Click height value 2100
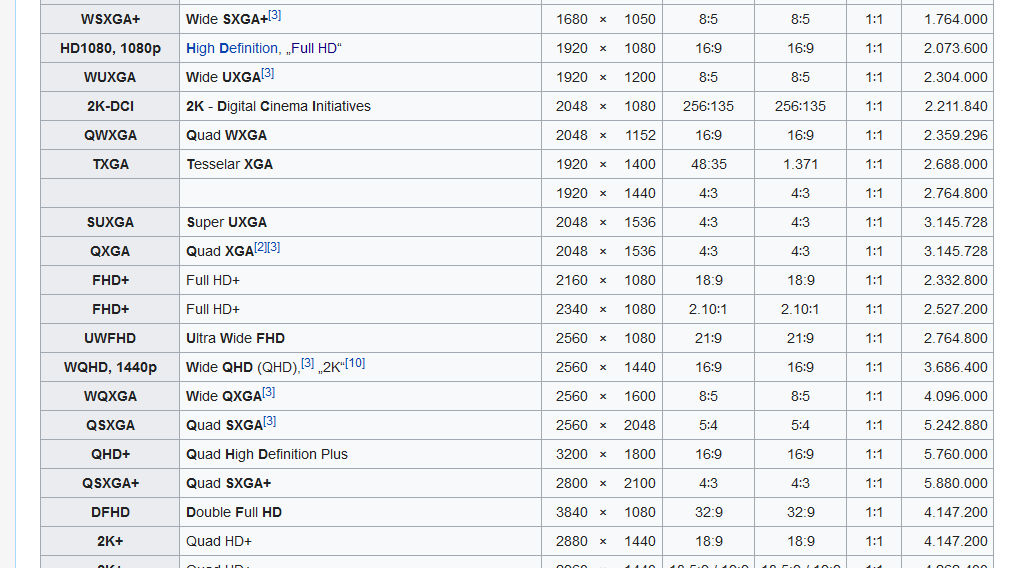 [x=640, y=483]
